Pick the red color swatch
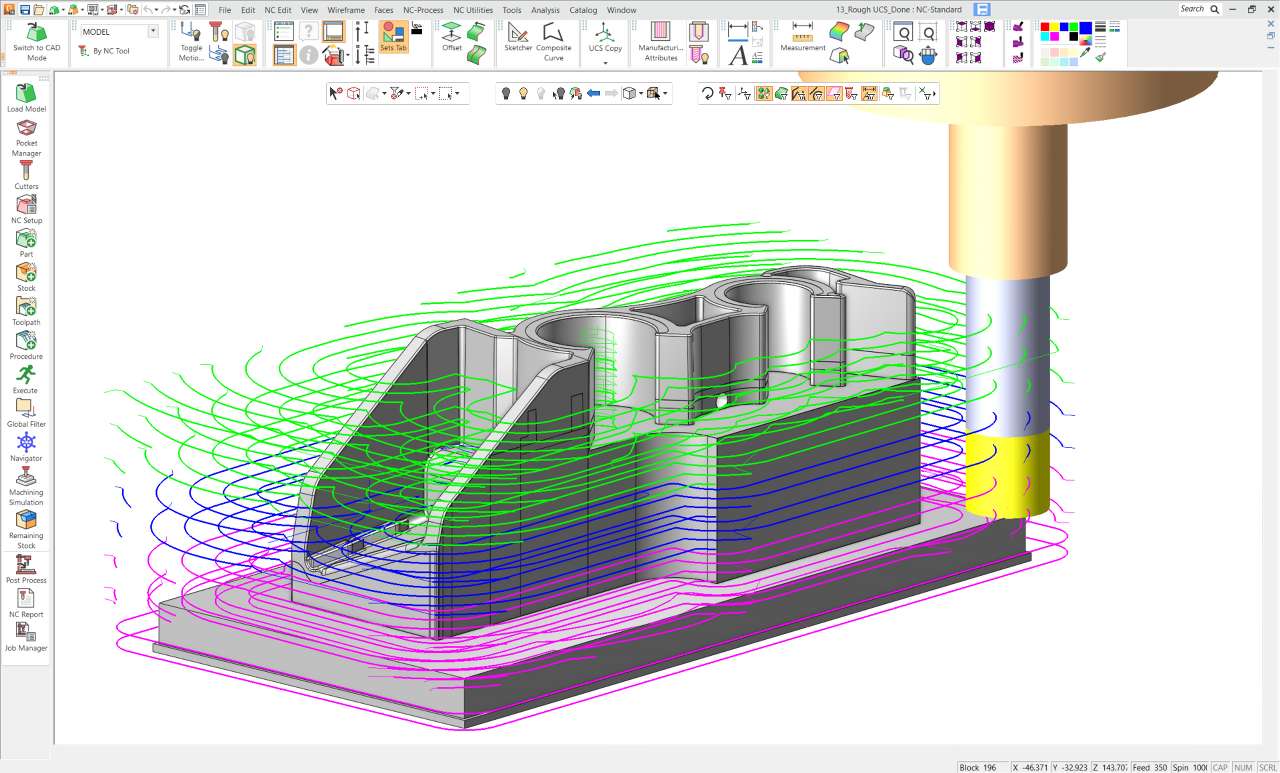The height and width of the screenshot is (773, 1280). (1046, 27)
